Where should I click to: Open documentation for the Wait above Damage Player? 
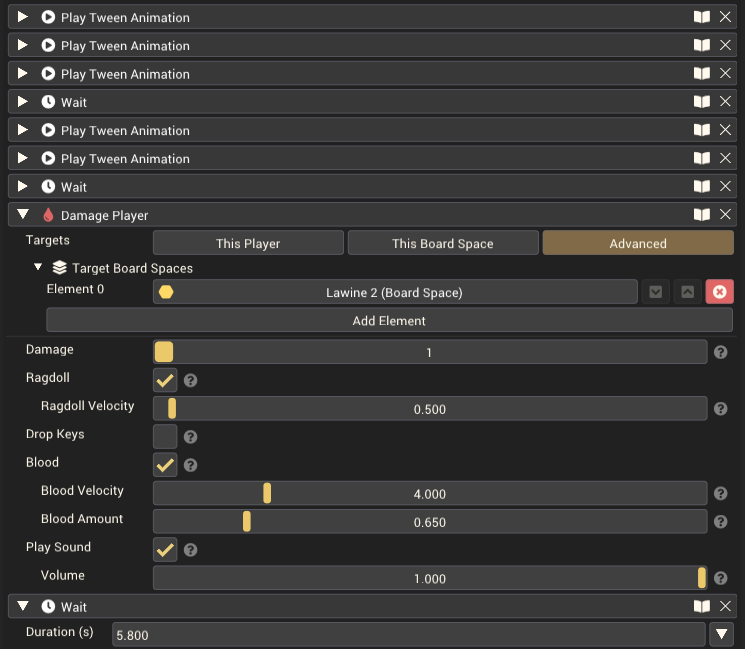pos(701,186)
